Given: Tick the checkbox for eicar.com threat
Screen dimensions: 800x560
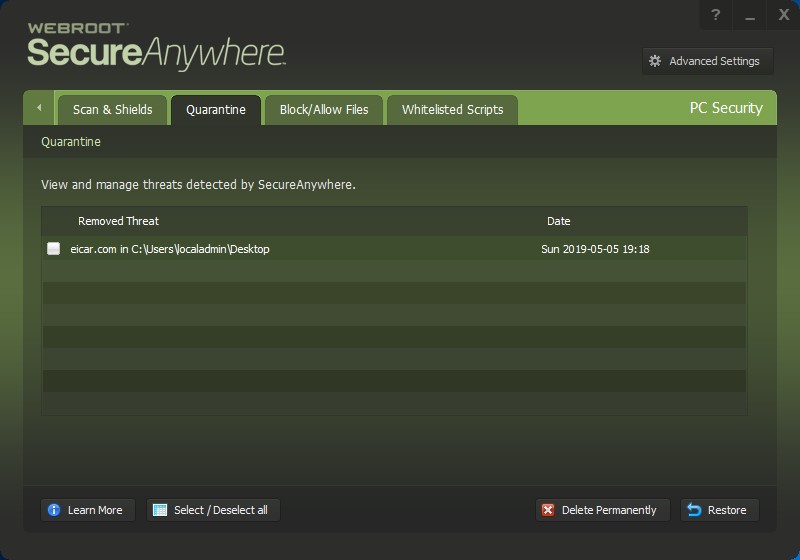Looking at the screenshot, I should (54, 248).
